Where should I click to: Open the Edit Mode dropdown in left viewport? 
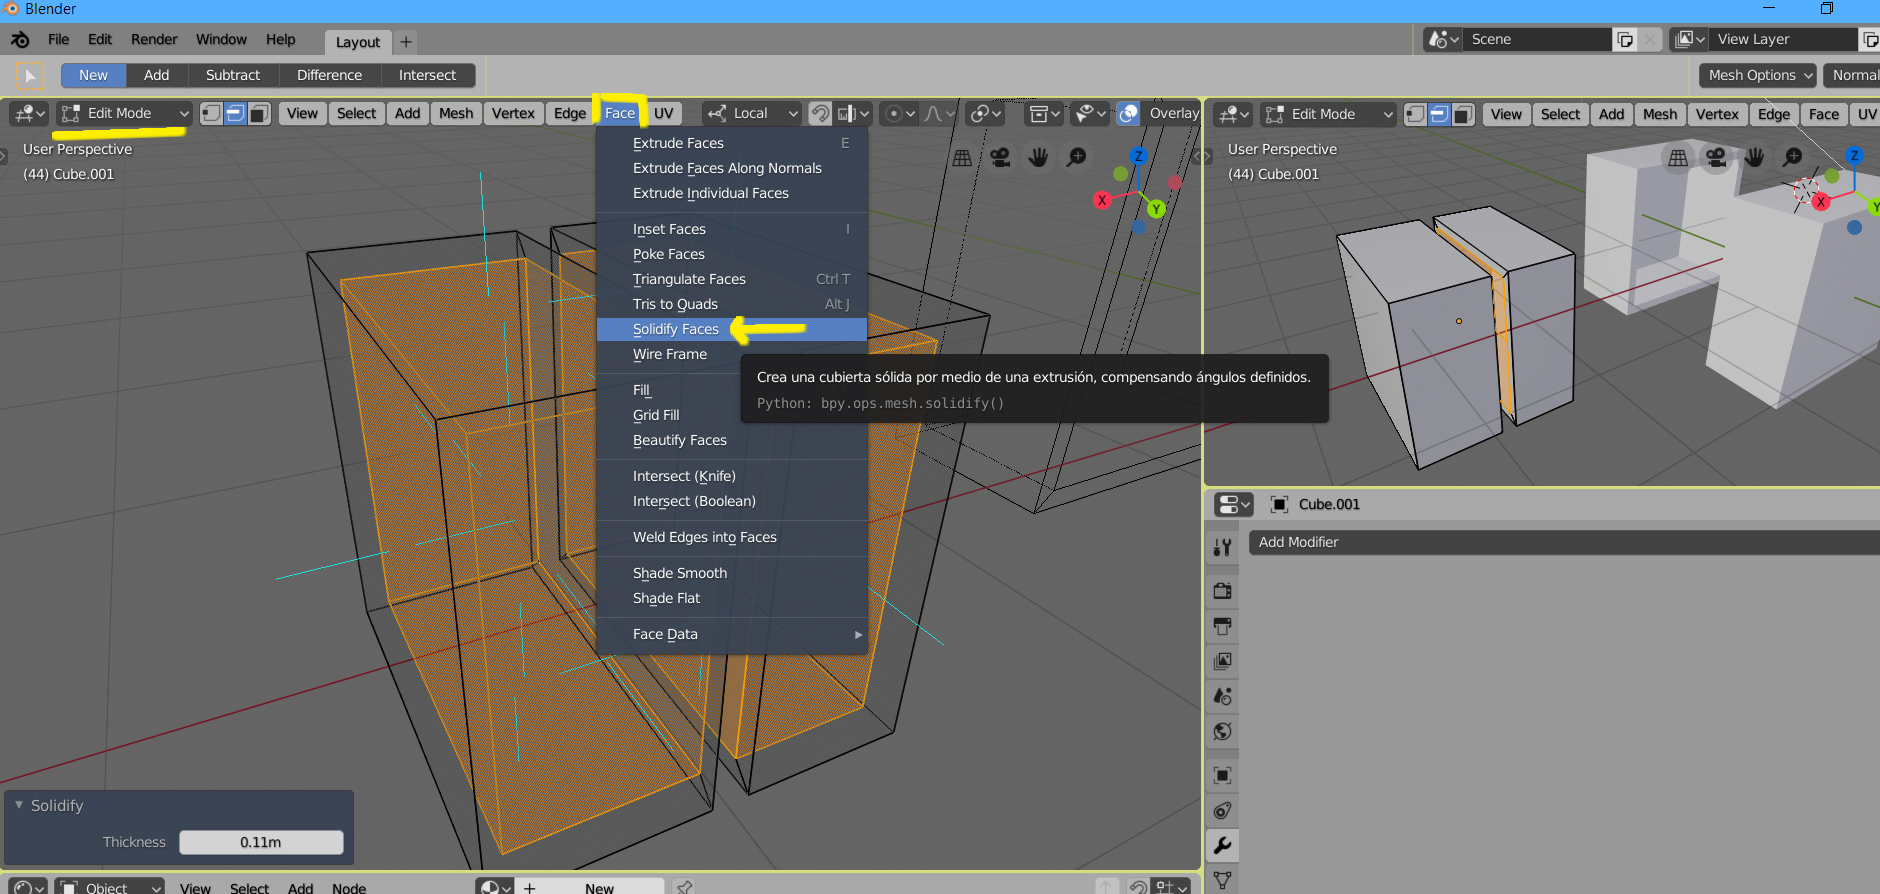click(x=123, y=113)
